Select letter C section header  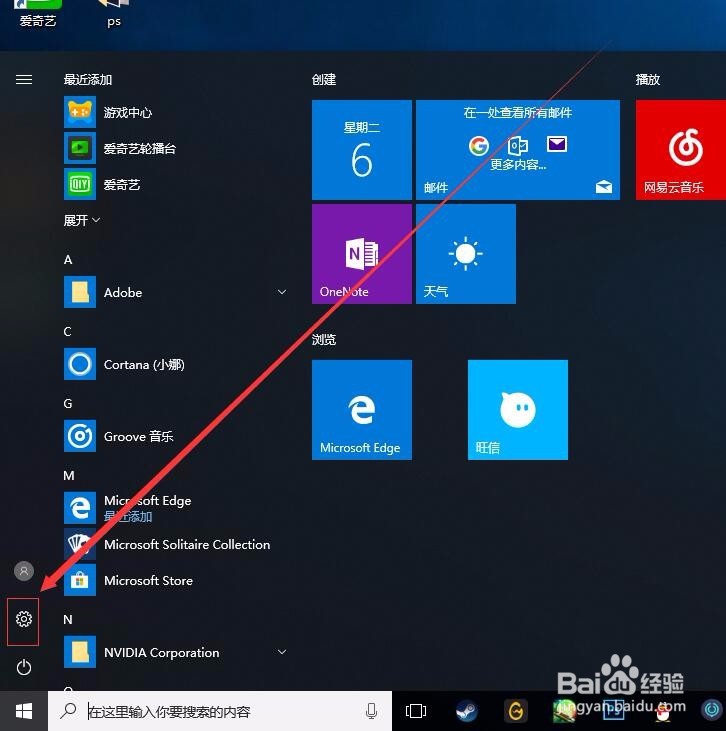coord(68,331)
